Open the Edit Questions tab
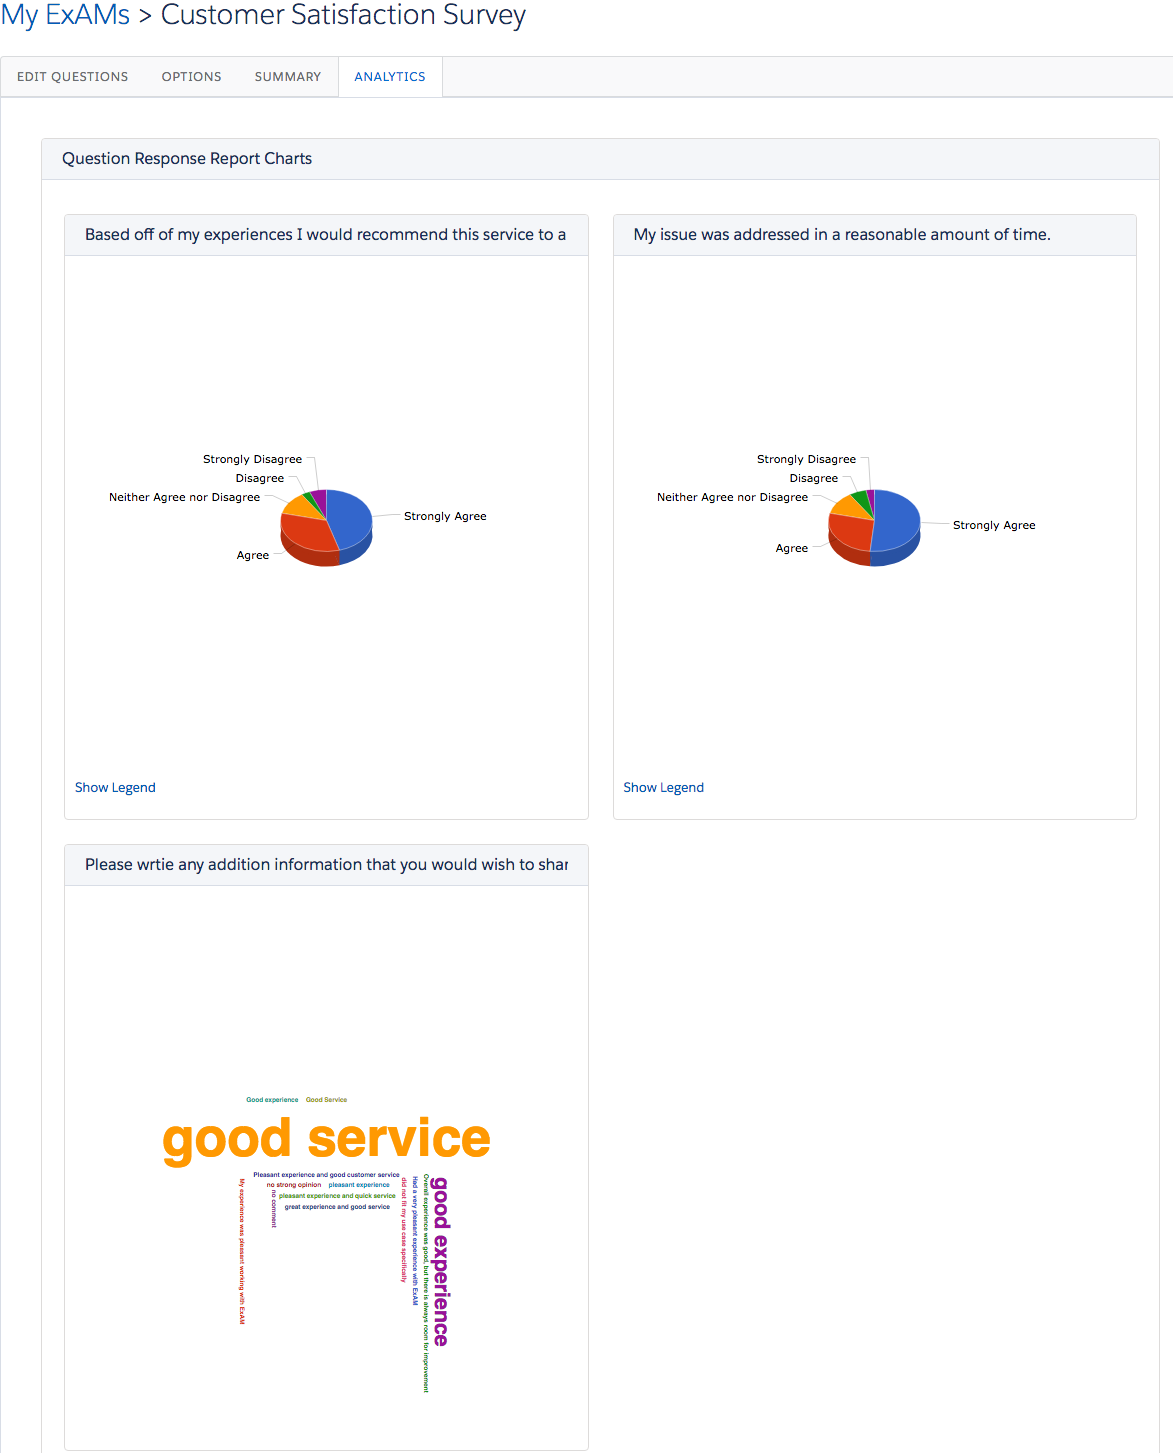This screenshot has height=1453, width=1173. 72,77
